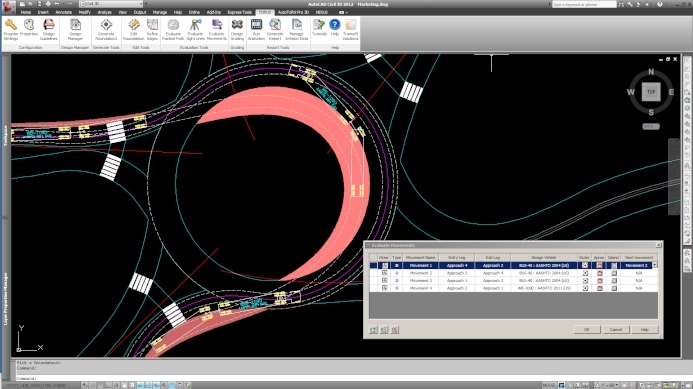Click the middle movement icon beside add
693x389 pixels.
point(384,330)
